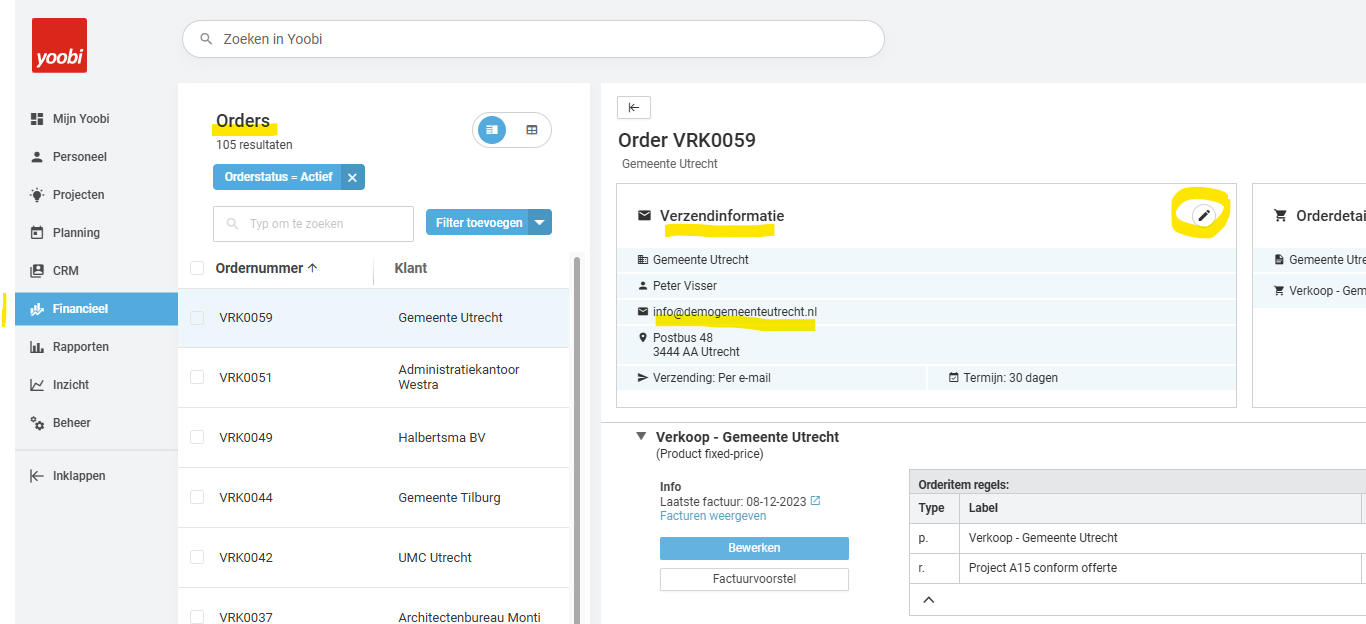Click the Orderstatus = Actief filter chip
This screenshot has width=1366, height=624.
coord(278,177)
